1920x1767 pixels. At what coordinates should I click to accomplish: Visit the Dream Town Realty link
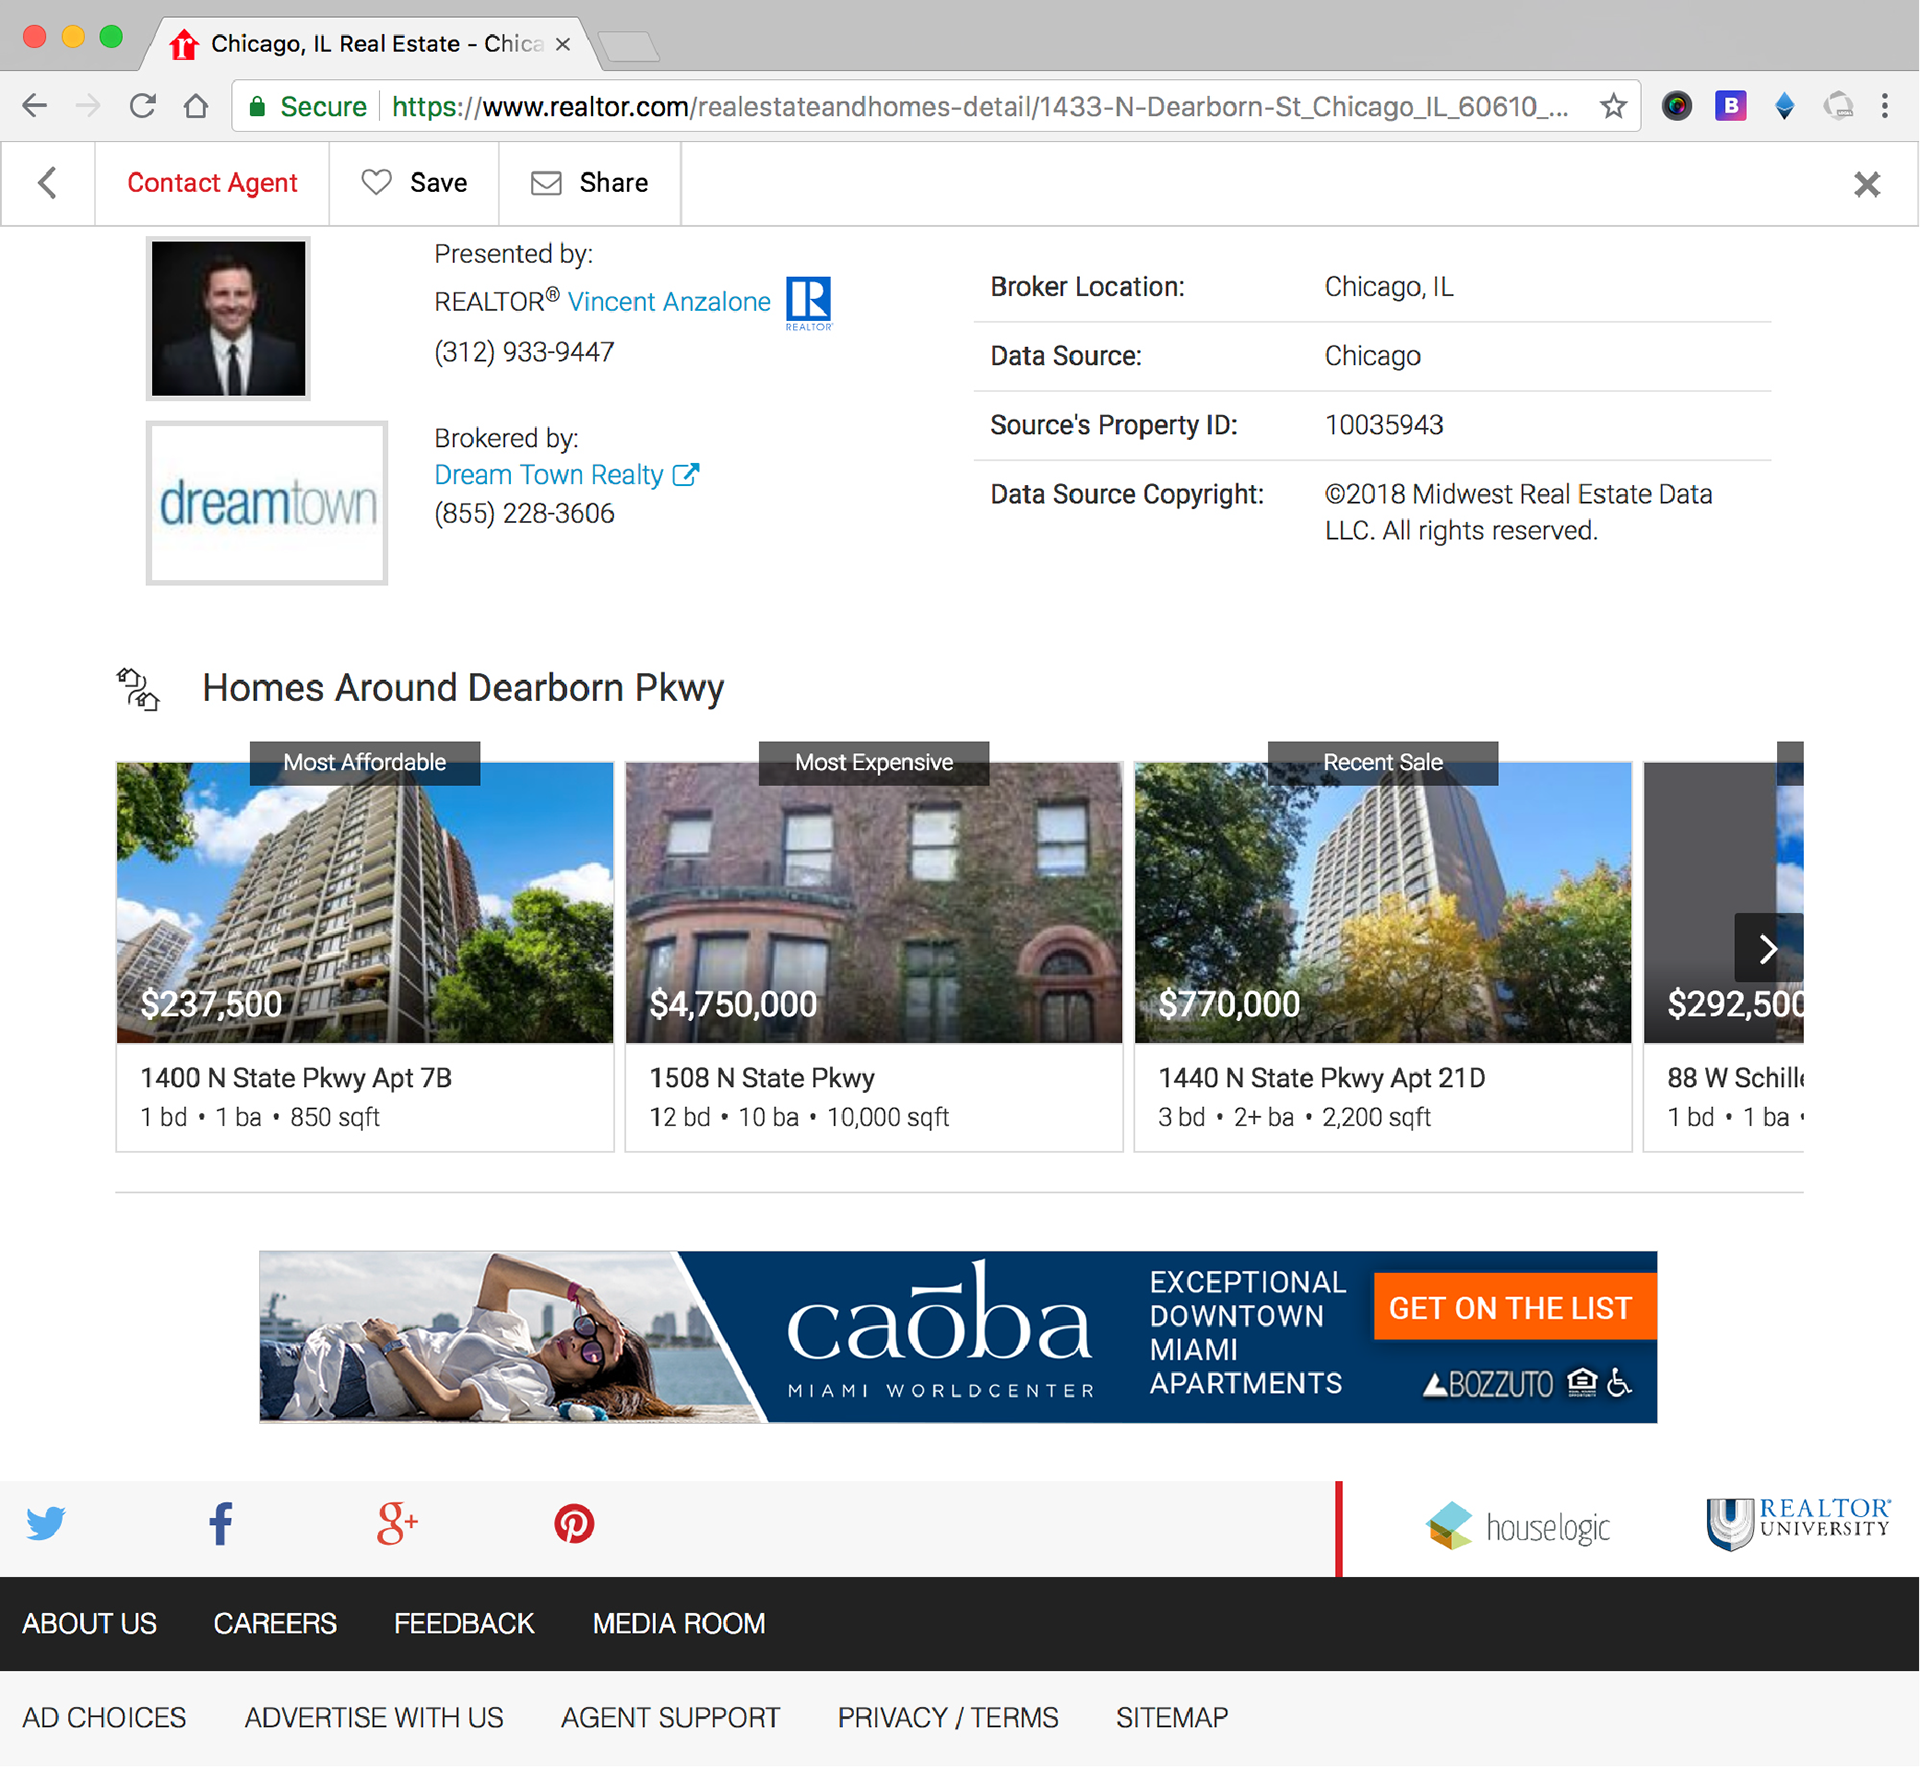pos(549,475)
